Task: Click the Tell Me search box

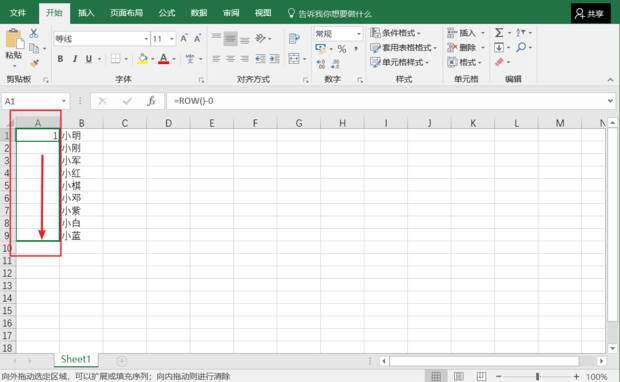Action: coord(330,14)
